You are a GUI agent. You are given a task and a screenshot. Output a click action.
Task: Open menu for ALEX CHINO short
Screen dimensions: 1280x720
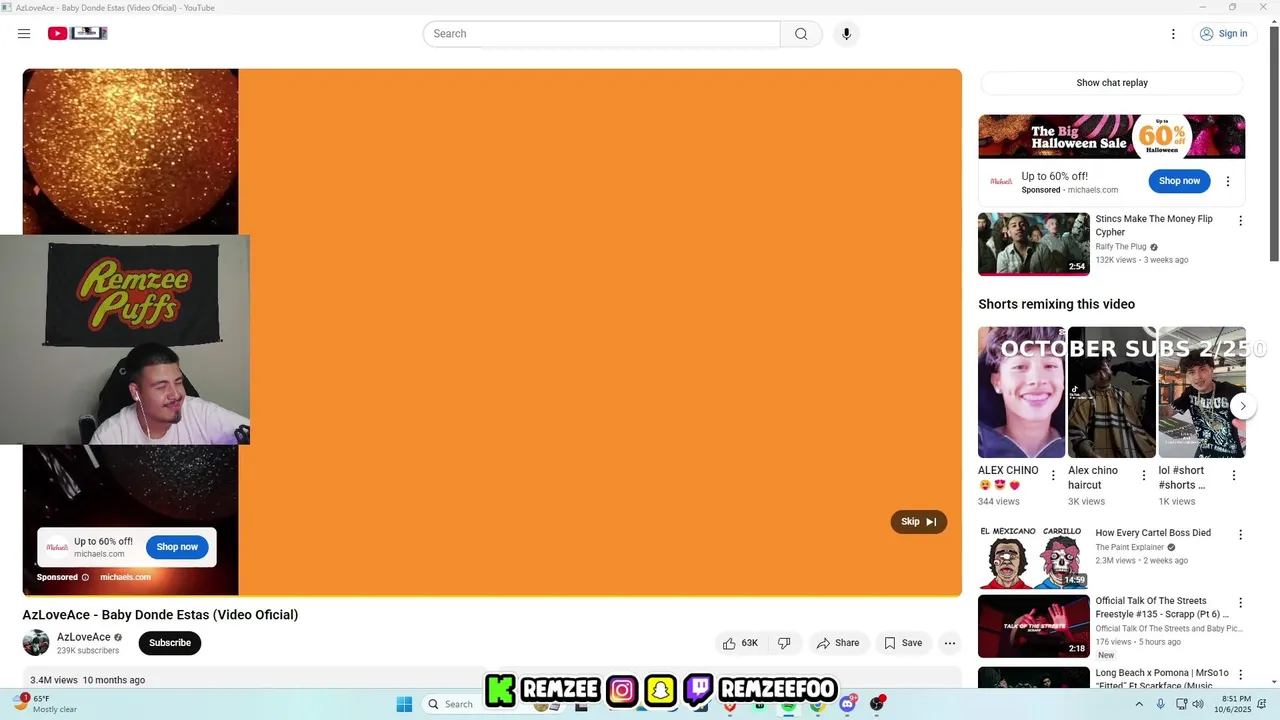coord(1053,476)
